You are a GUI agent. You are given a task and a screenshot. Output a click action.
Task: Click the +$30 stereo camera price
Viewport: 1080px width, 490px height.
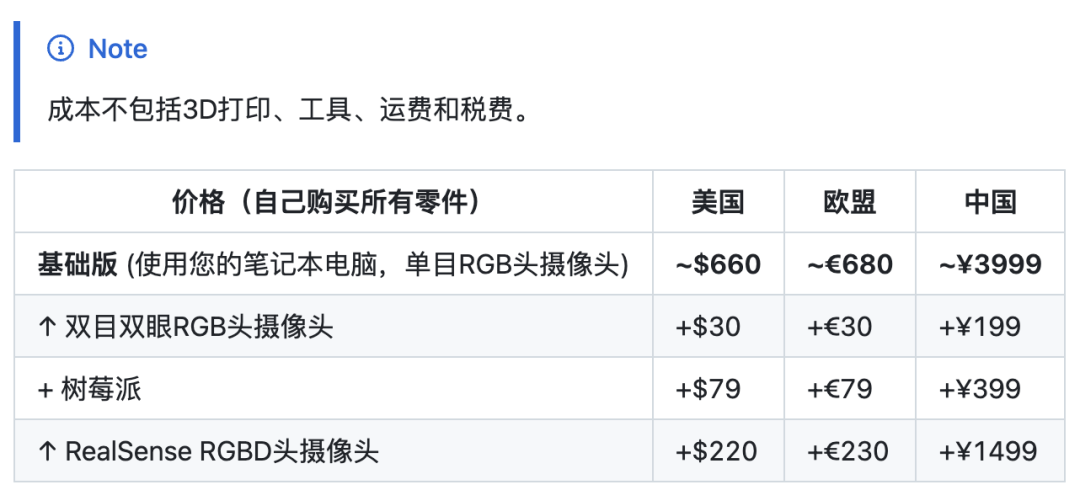point(709,327)
